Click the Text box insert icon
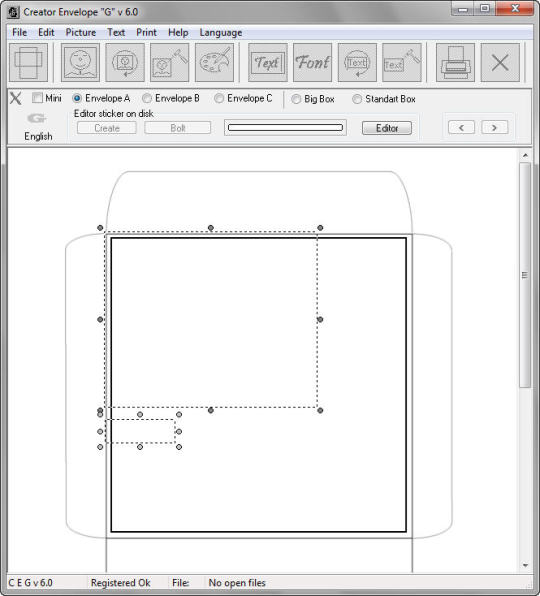The height and width of the screenshot is (596, 540). point(268,62)
